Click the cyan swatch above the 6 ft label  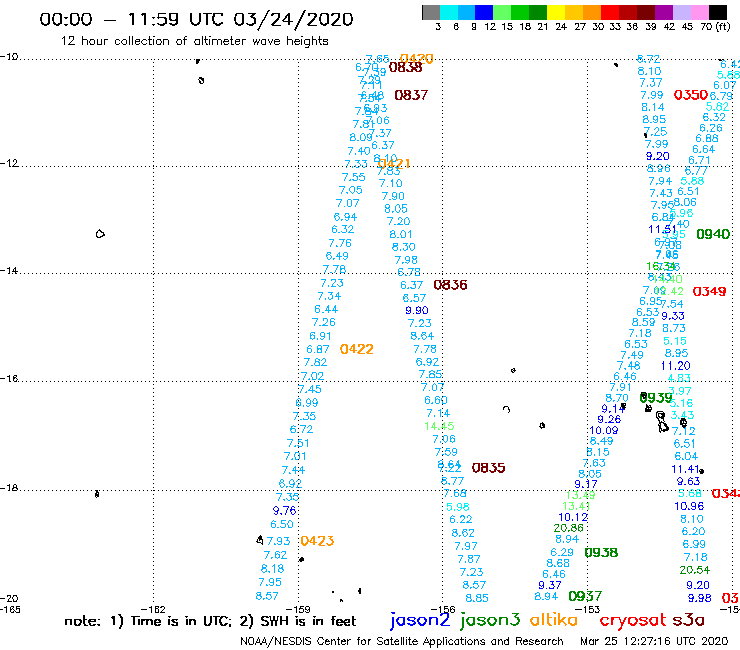tap(449, 12)
